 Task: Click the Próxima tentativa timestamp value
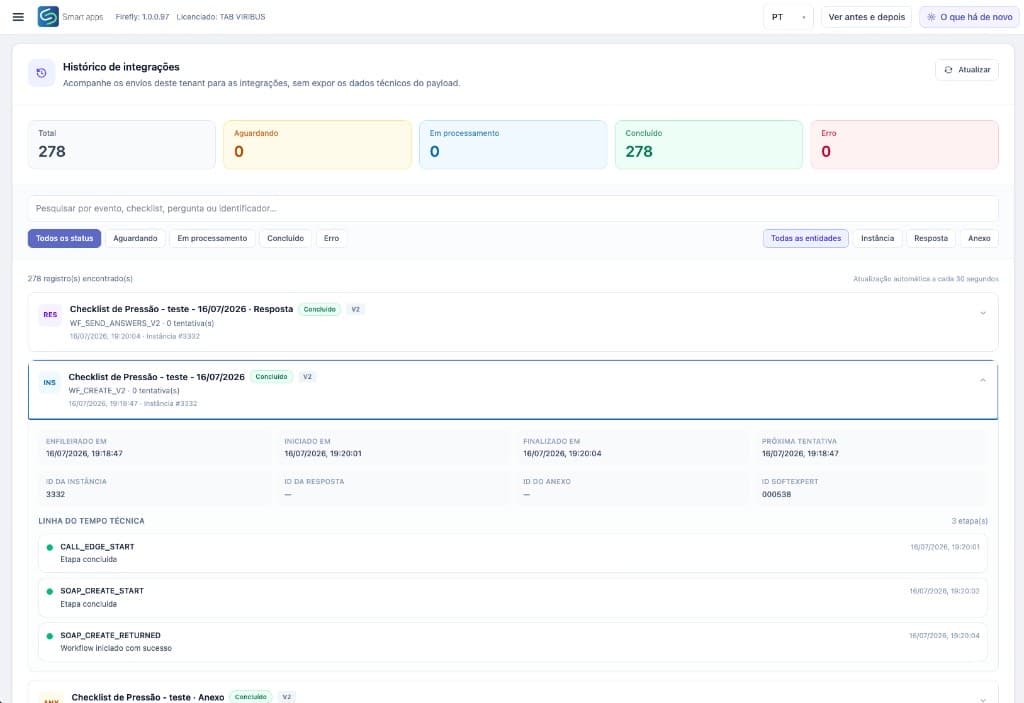pyautogui.click(x=800, y=453)
